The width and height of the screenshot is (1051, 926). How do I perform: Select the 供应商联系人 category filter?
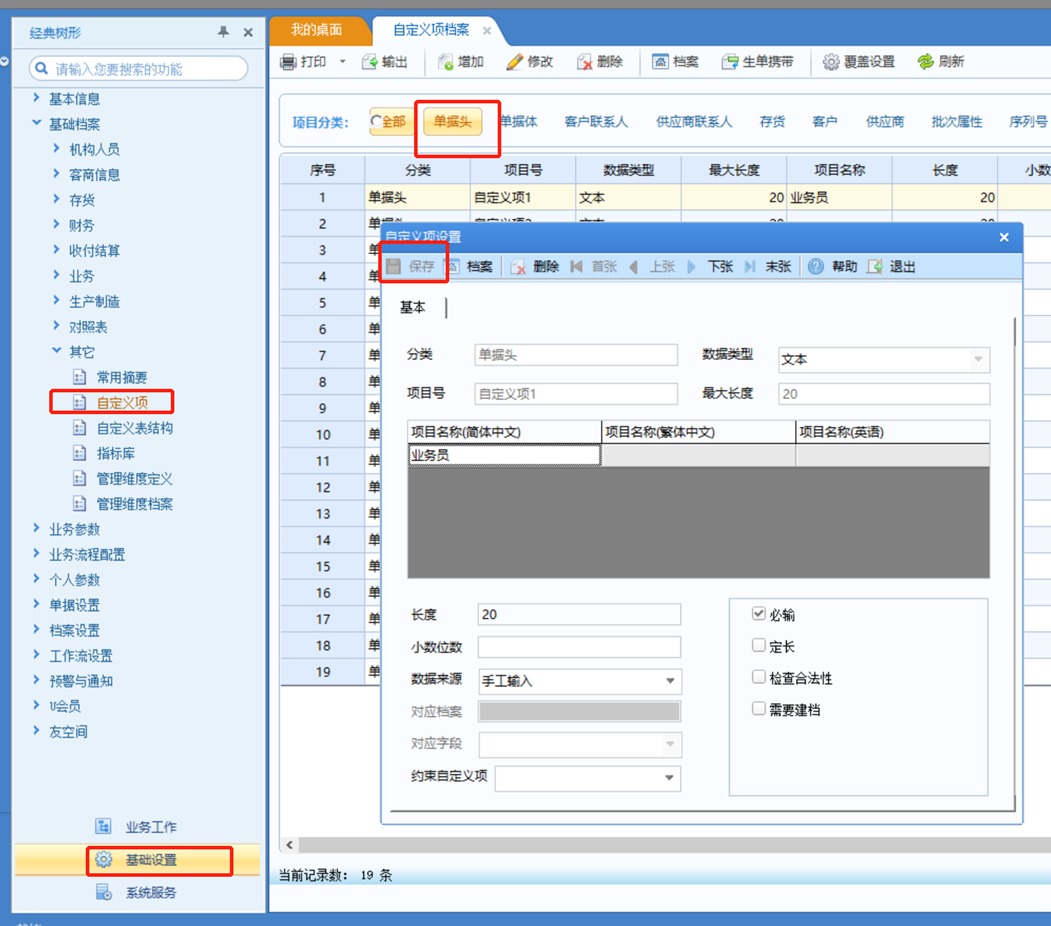tap(694, 121)
